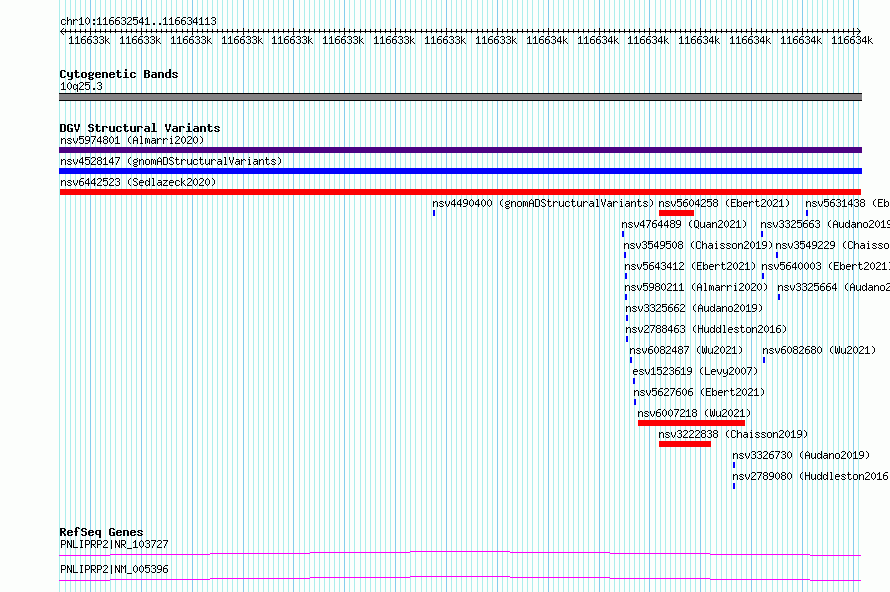Open nsv4764489 (Quan2021) label
The width and height of the screenshot is (890, 592).
[684, 224]
